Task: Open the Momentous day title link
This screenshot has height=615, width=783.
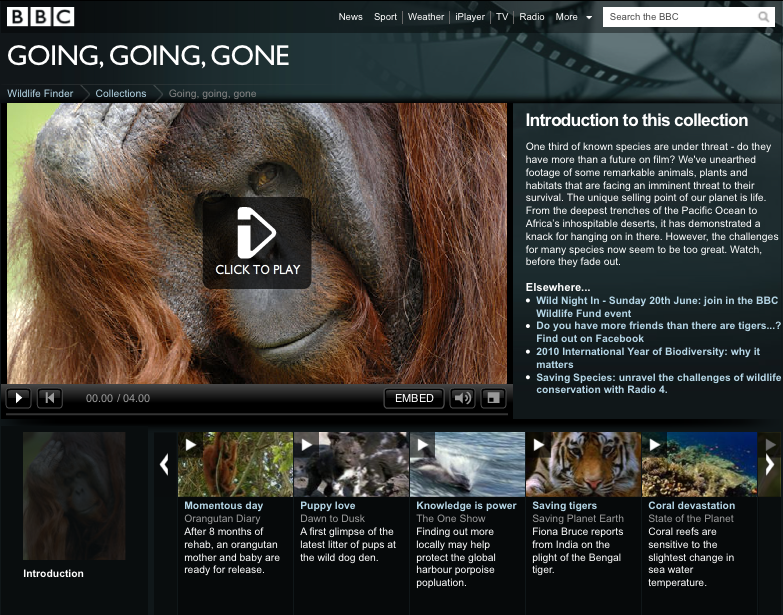Action: [x=224, y=505]
